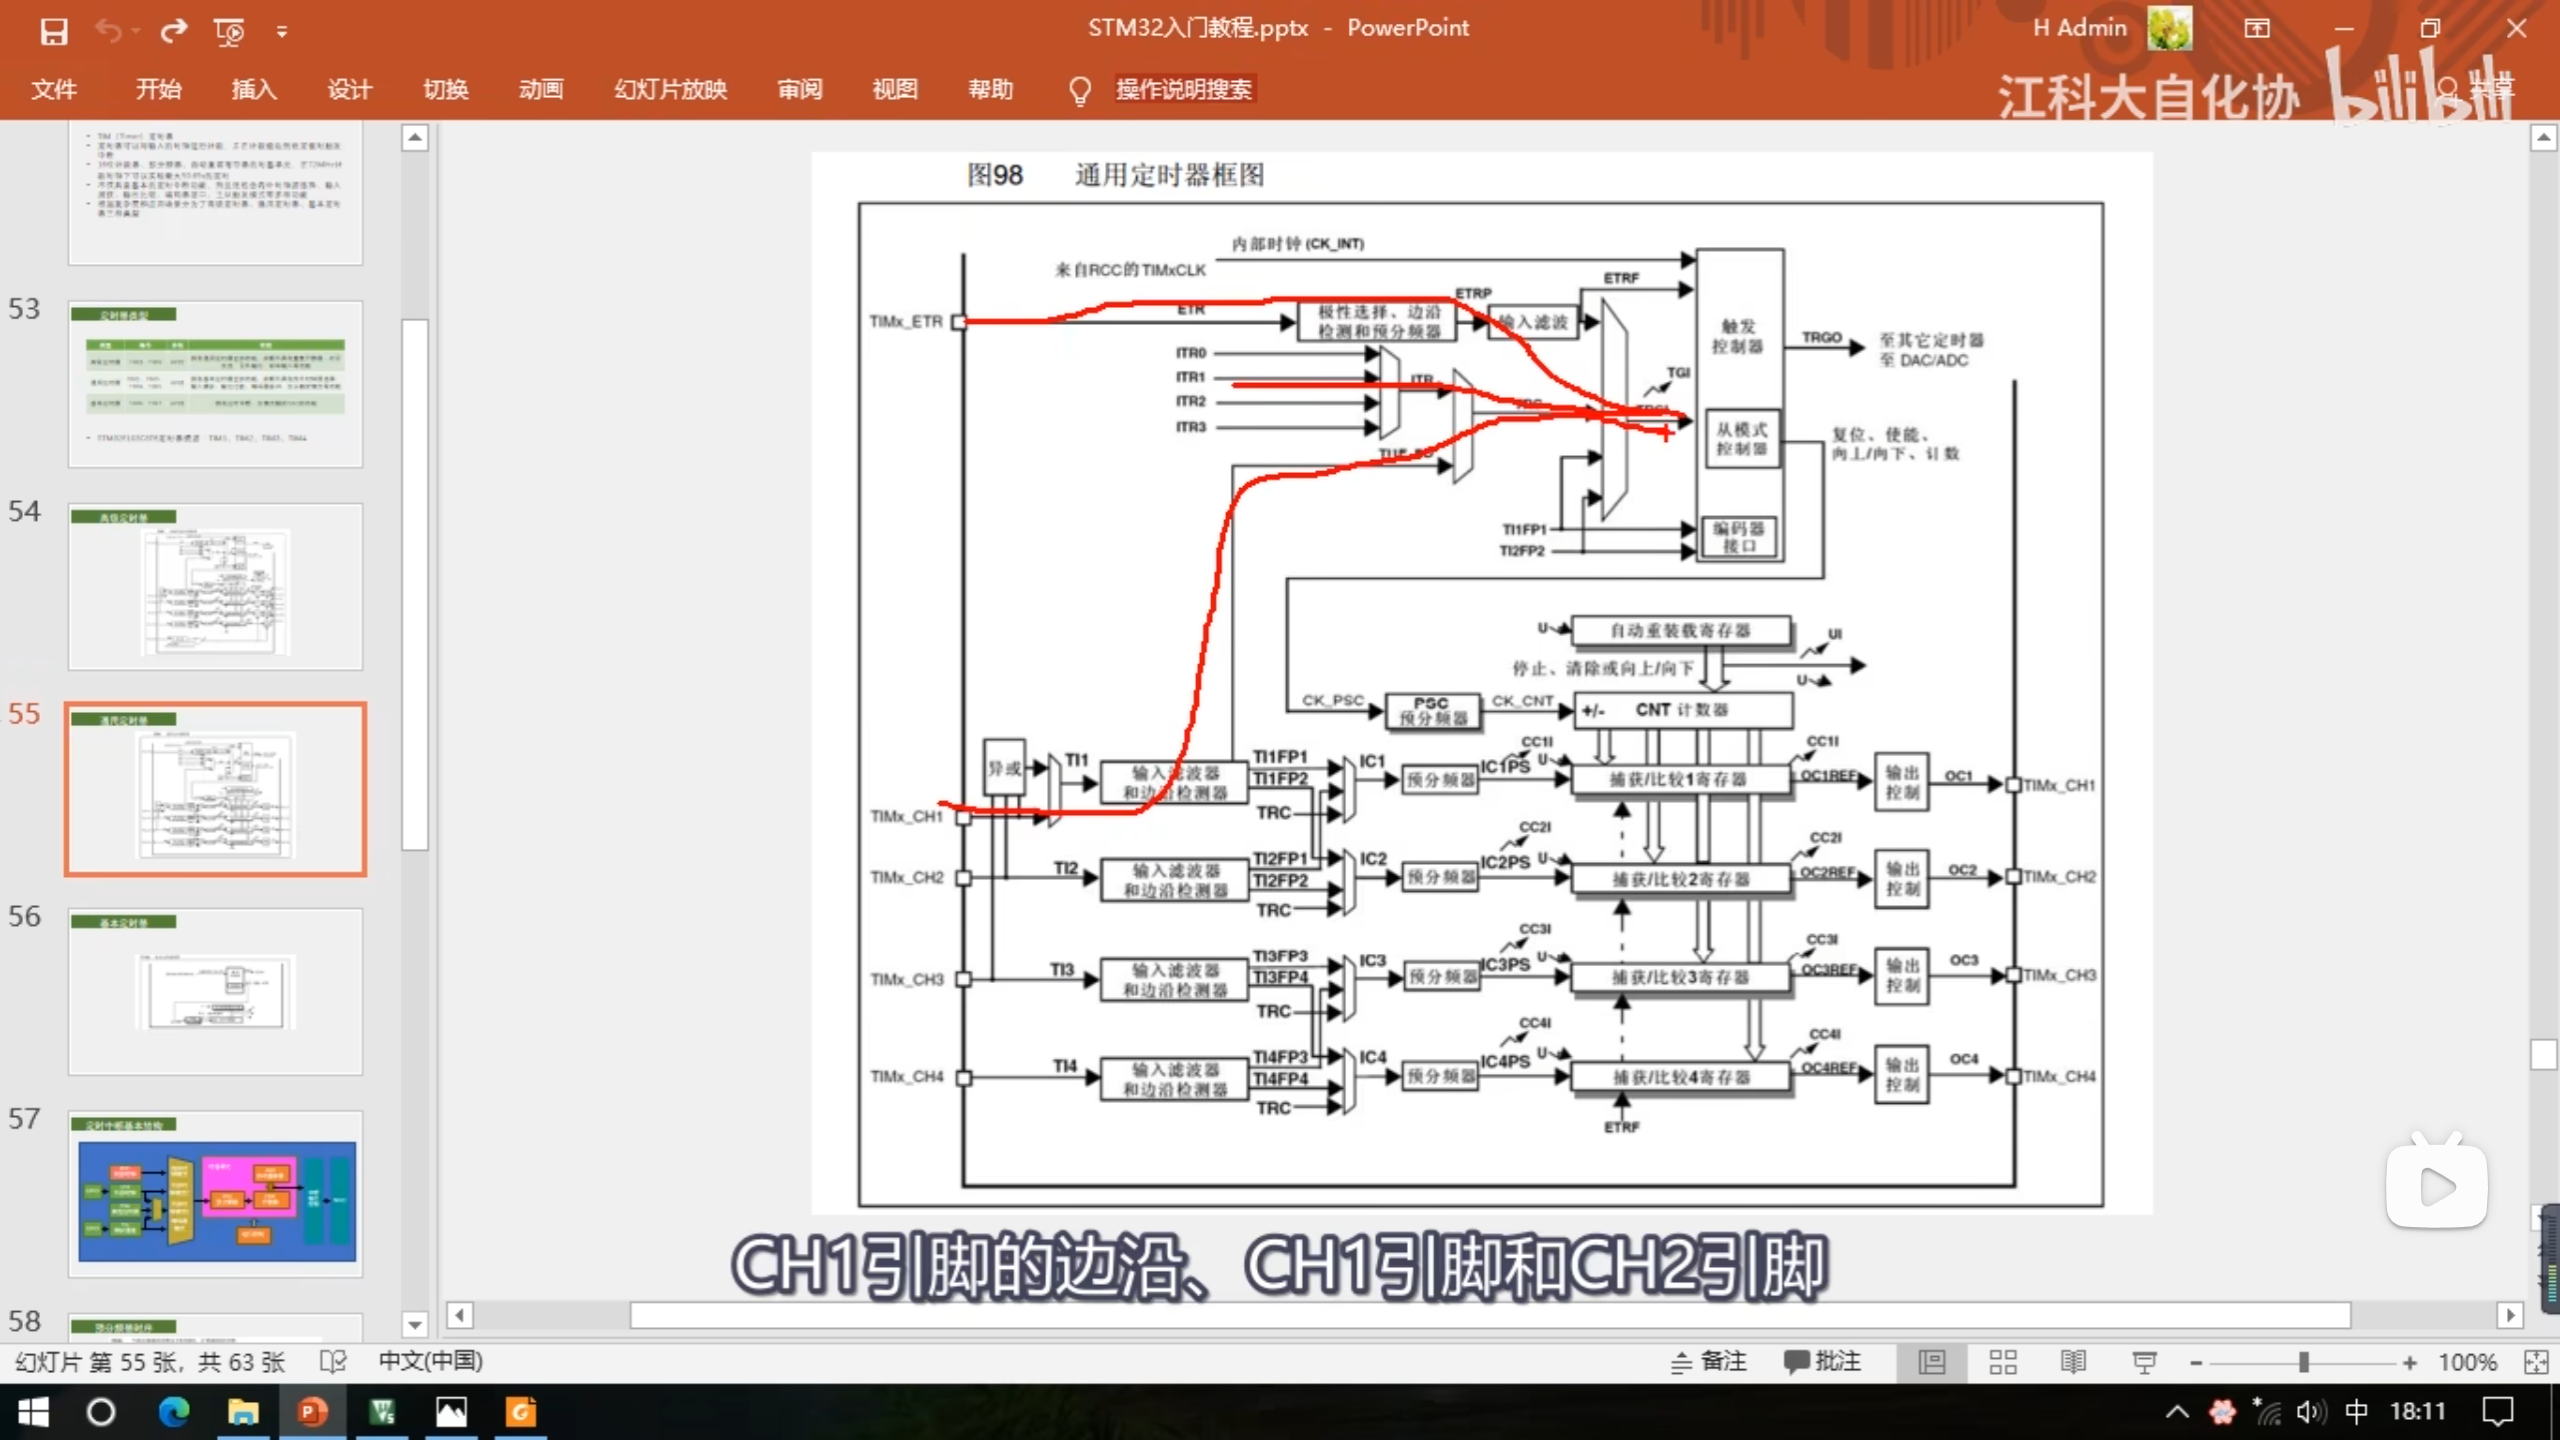Launch Slide Show view from status bar

pos(2144,1362)
